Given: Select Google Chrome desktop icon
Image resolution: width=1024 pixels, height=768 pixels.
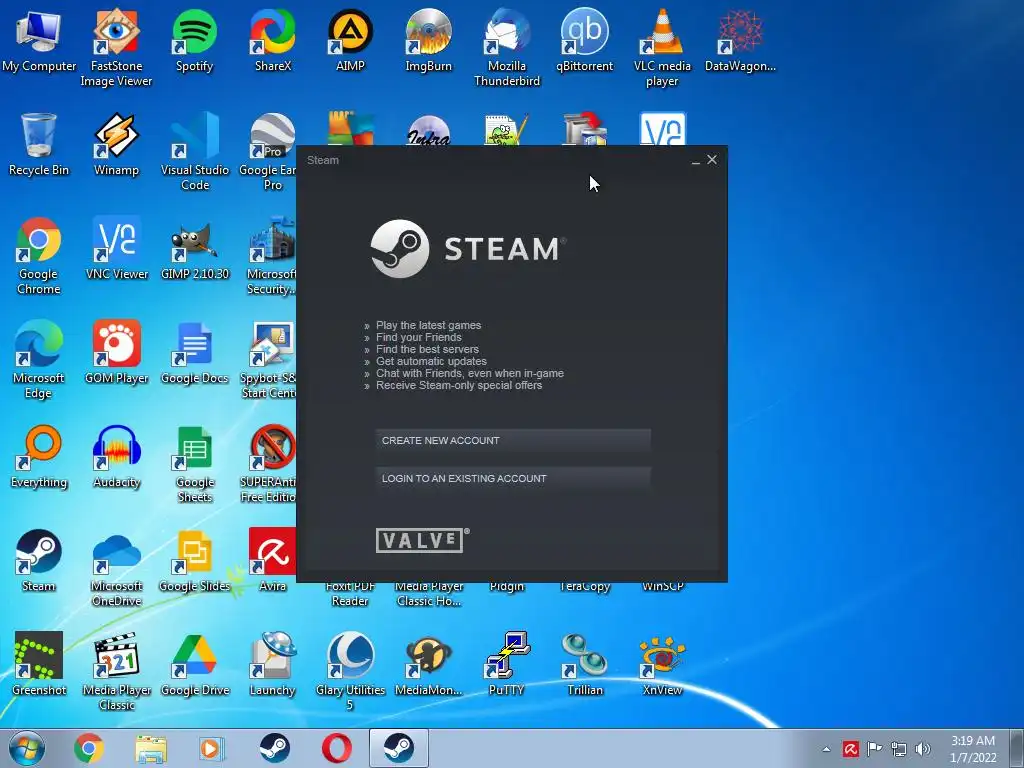Looking at the screenshot, I should (x=39, y=255).
